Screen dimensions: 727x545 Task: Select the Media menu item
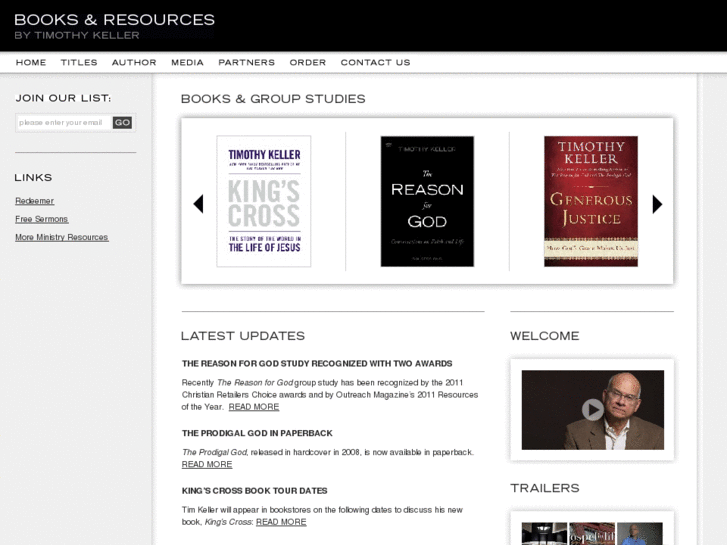pos(187,63)
